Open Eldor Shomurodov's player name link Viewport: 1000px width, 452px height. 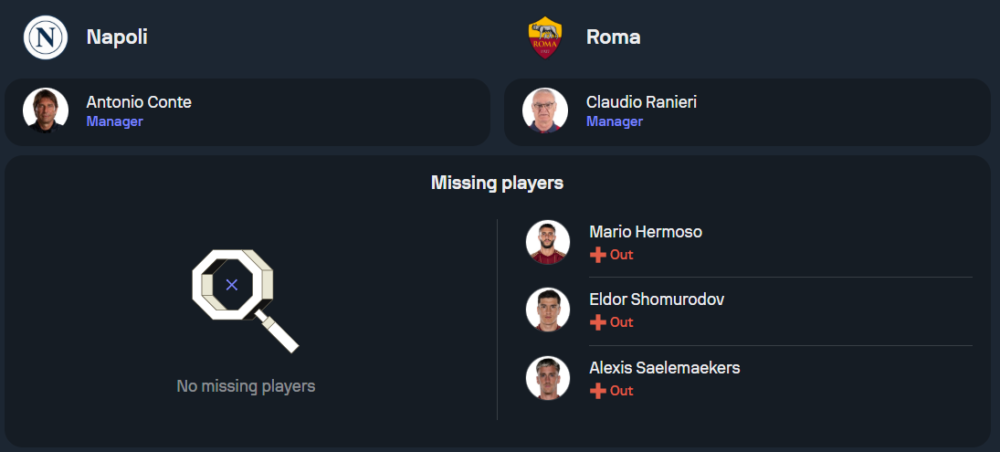657,300
